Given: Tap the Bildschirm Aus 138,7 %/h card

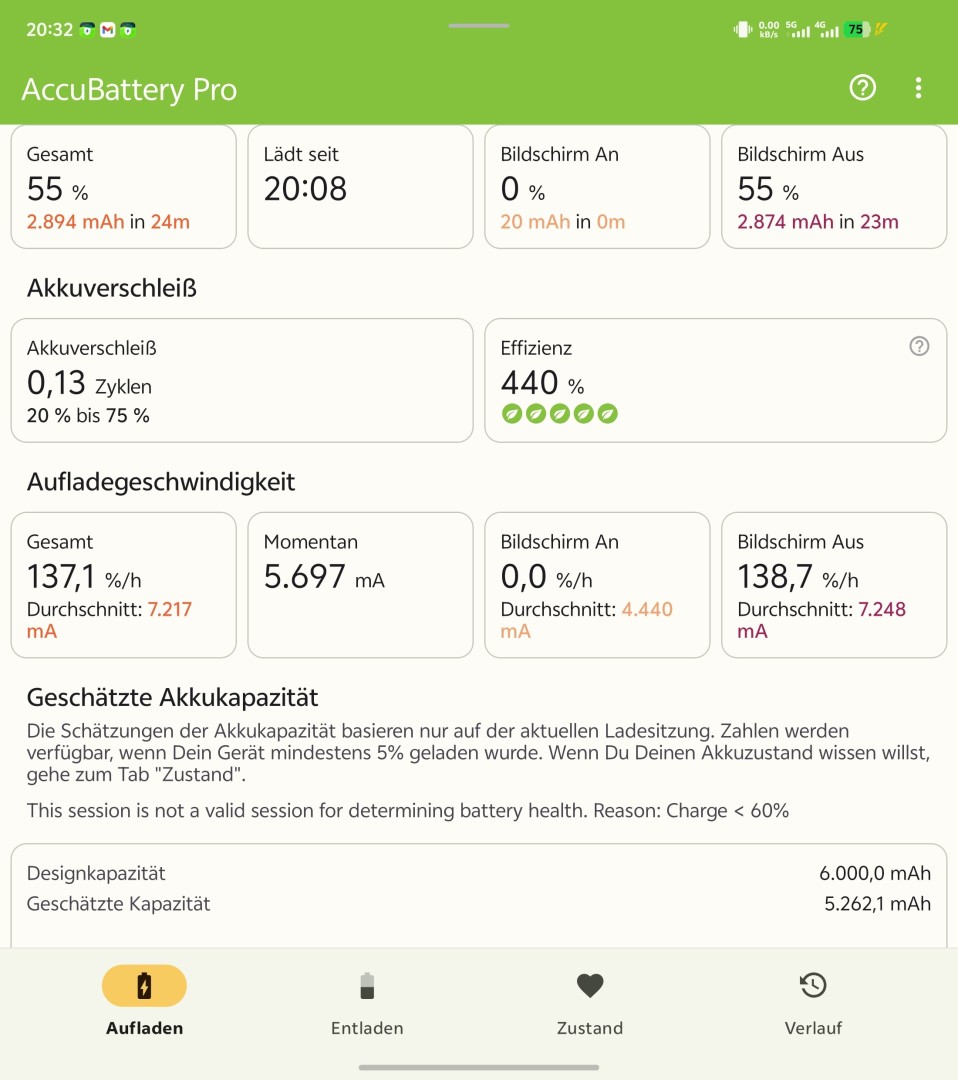Looking at the screenshot, I should (x=834, y=585).
